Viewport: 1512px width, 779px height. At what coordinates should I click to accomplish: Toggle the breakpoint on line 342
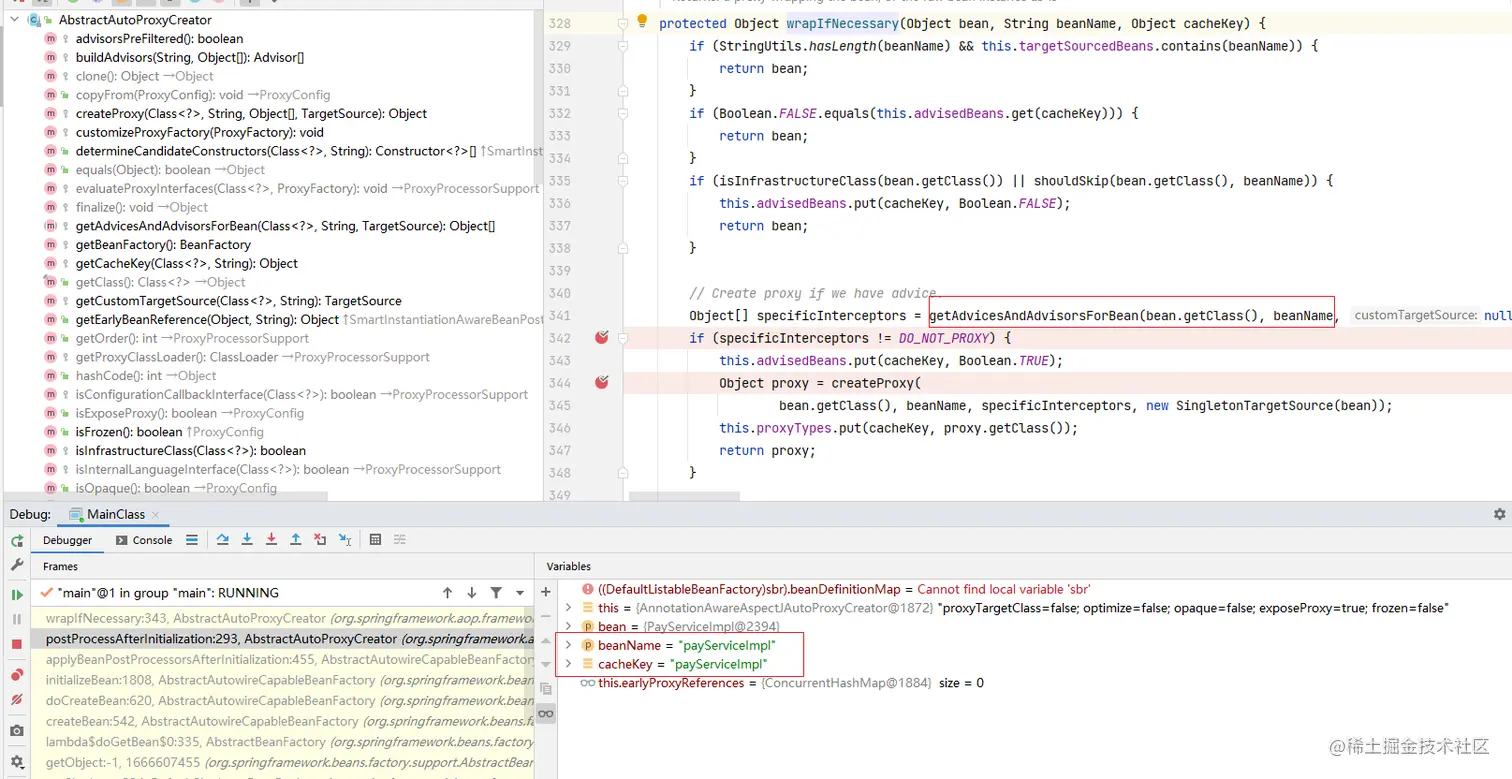click(x=601, y=338)
